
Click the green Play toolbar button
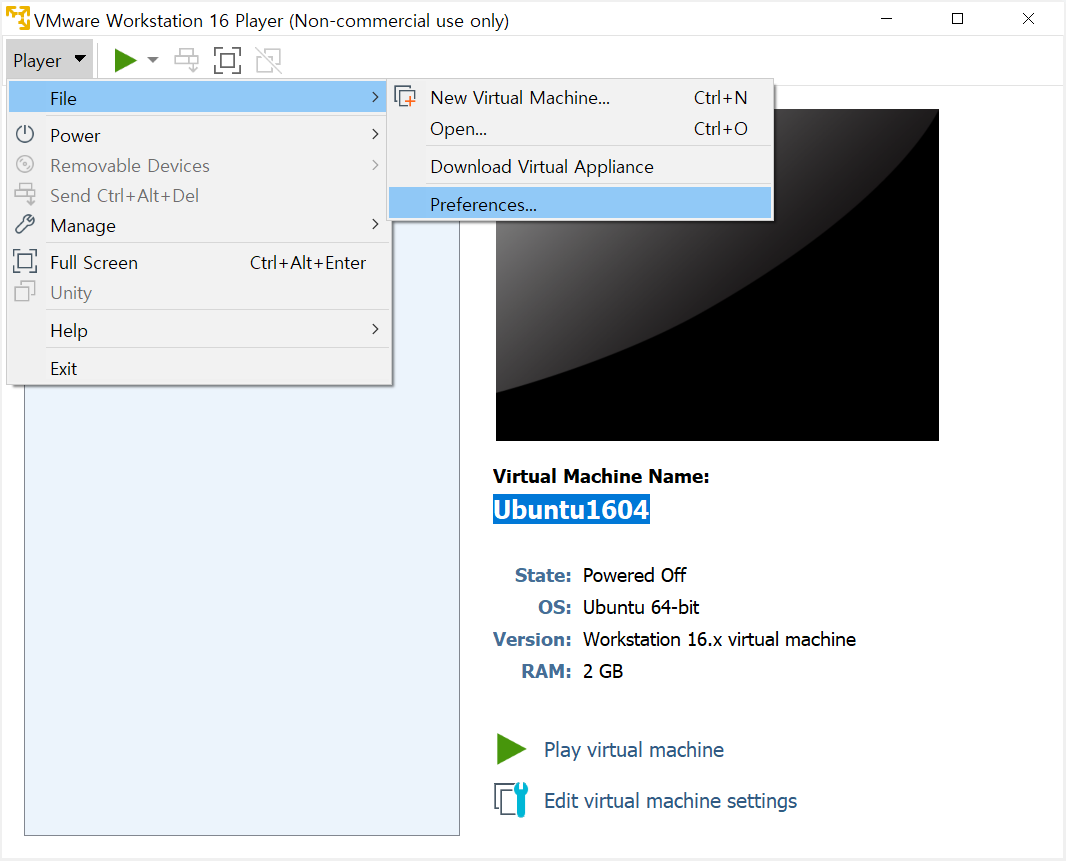pyautogui.click(x=126, y=61)
